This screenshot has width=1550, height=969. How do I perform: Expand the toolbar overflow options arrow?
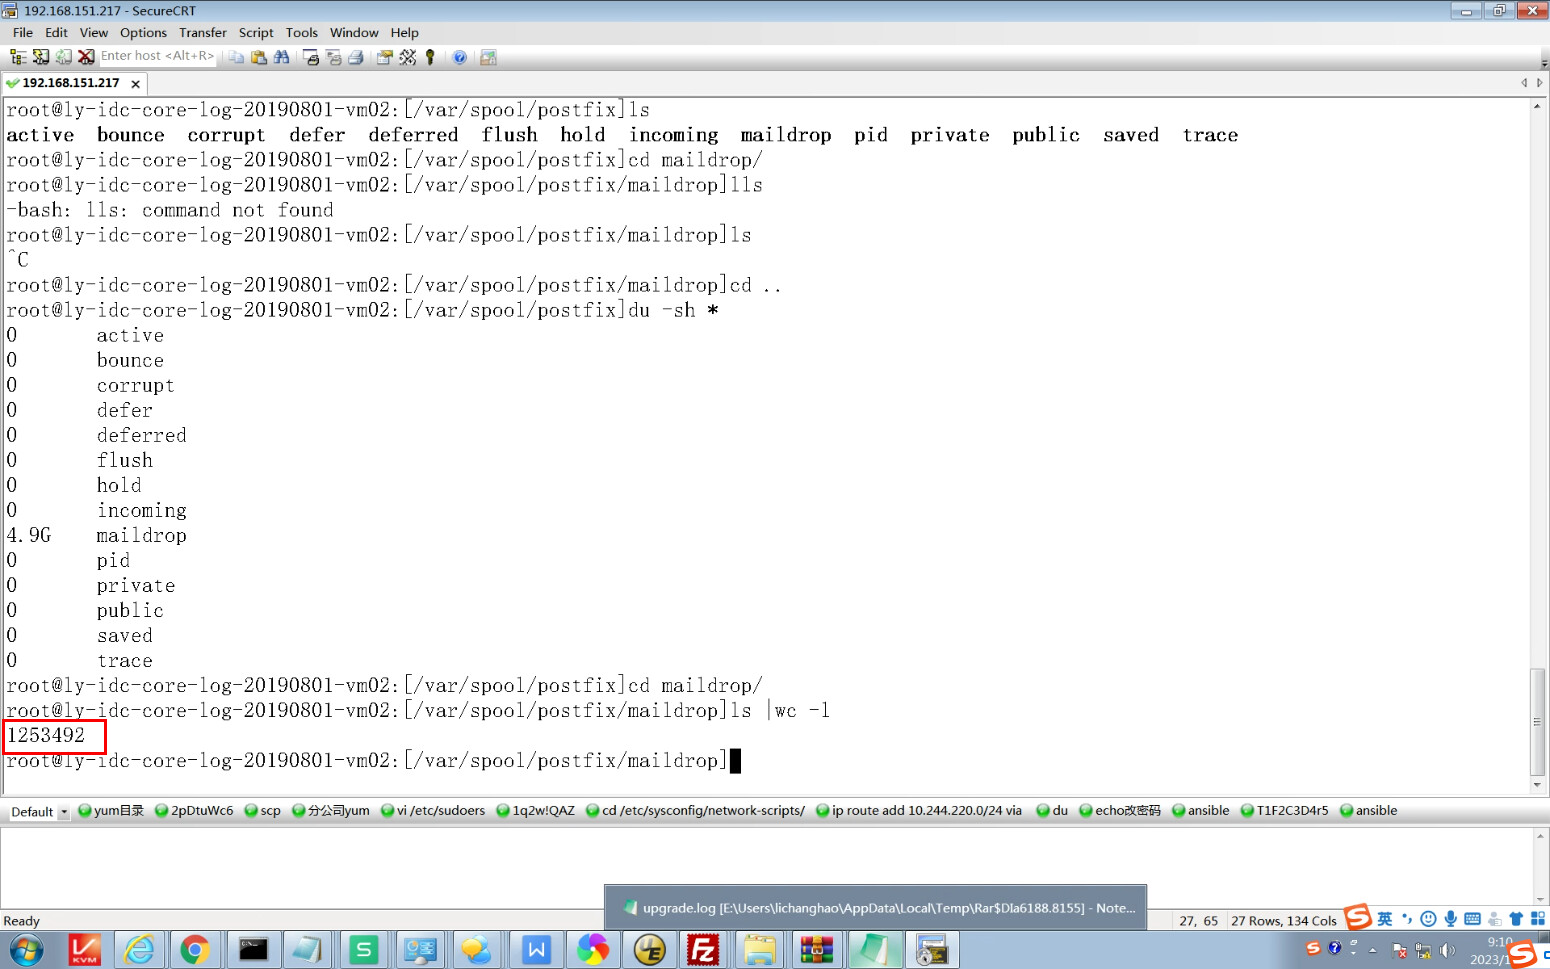(1543, 62)
